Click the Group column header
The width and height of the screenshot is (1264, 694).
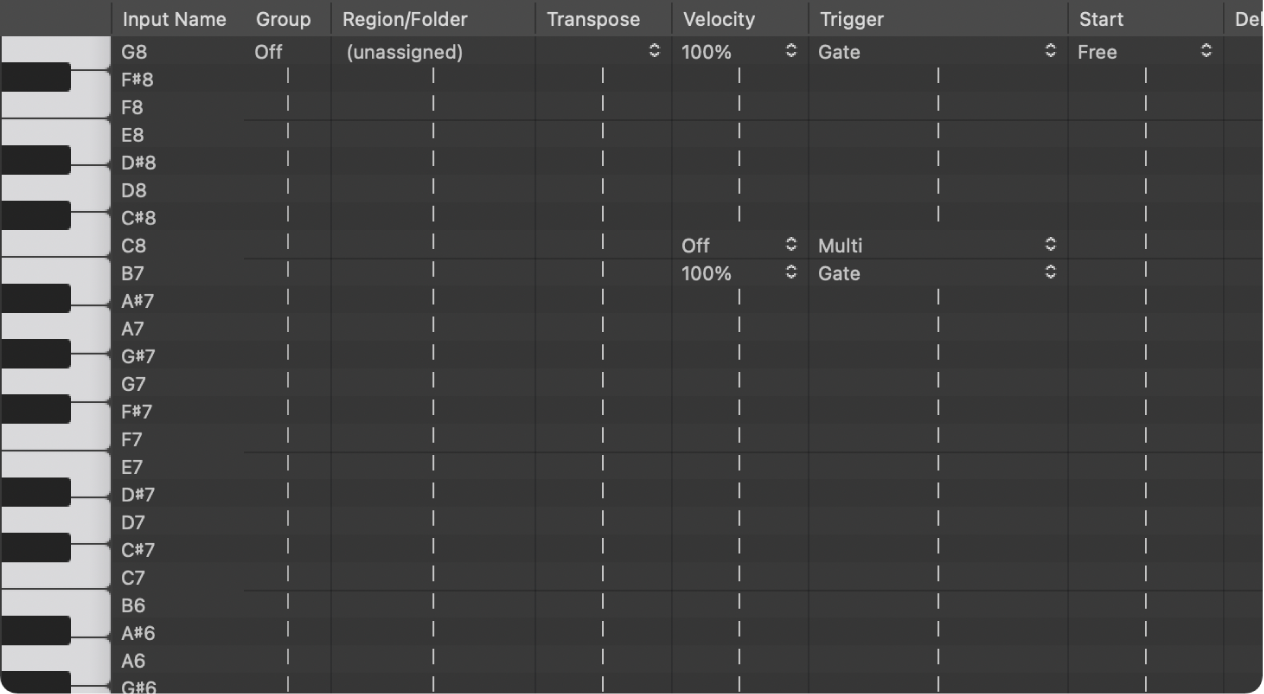pyautogui.click(x=283, y=19)
